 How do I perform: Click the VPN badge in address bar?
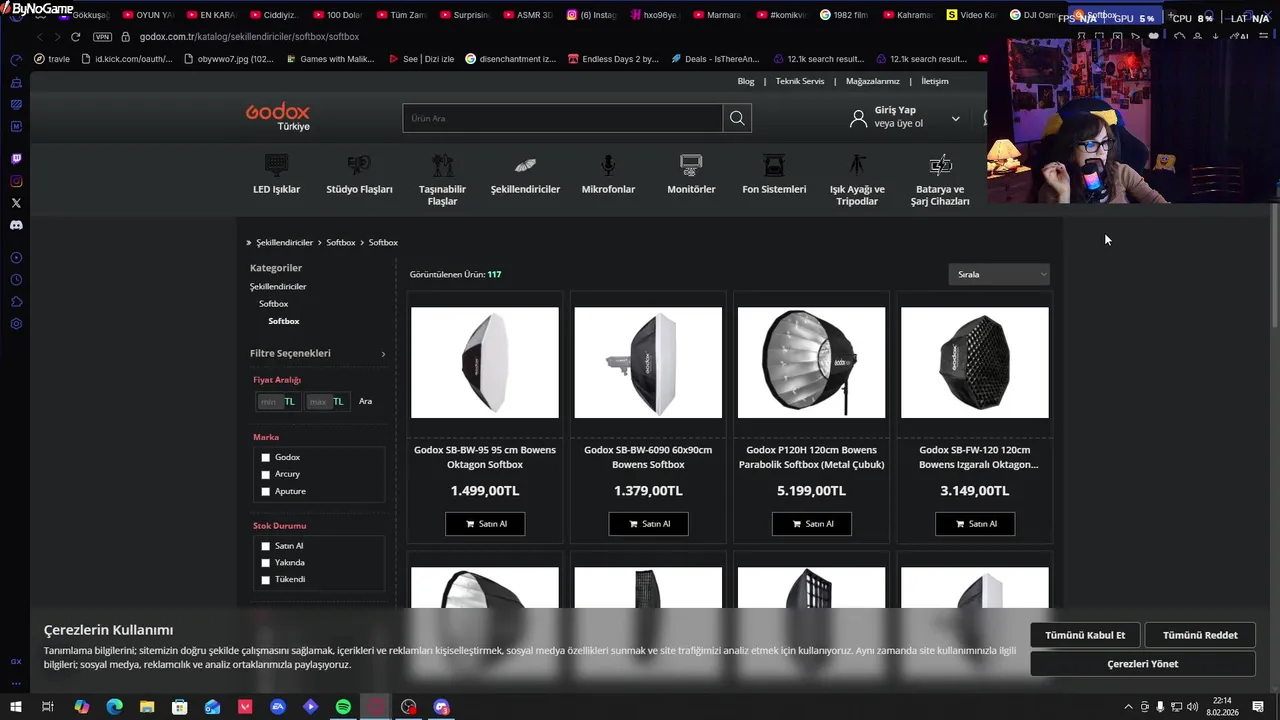click(x=102, y=37)
